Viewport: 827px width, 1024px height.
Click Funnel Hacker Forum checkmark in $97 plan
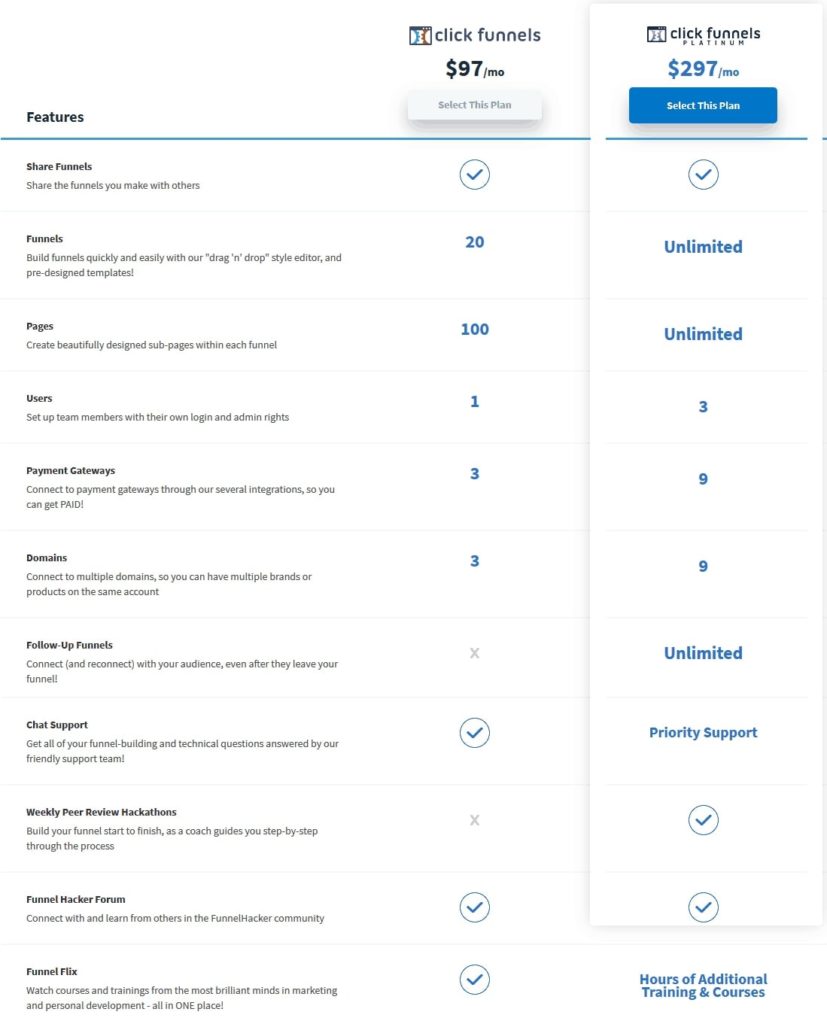click(475, 907)
